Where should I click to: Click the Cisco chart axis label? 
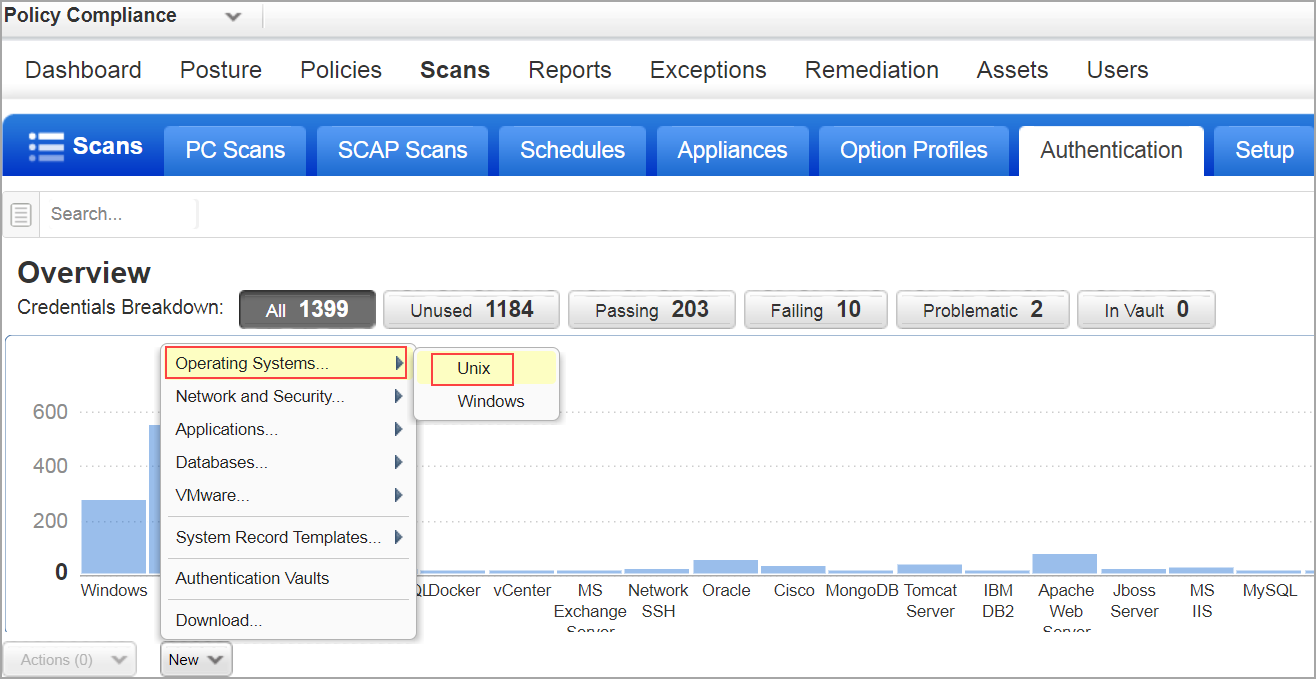pyautogui.click(x=794, y=590)
